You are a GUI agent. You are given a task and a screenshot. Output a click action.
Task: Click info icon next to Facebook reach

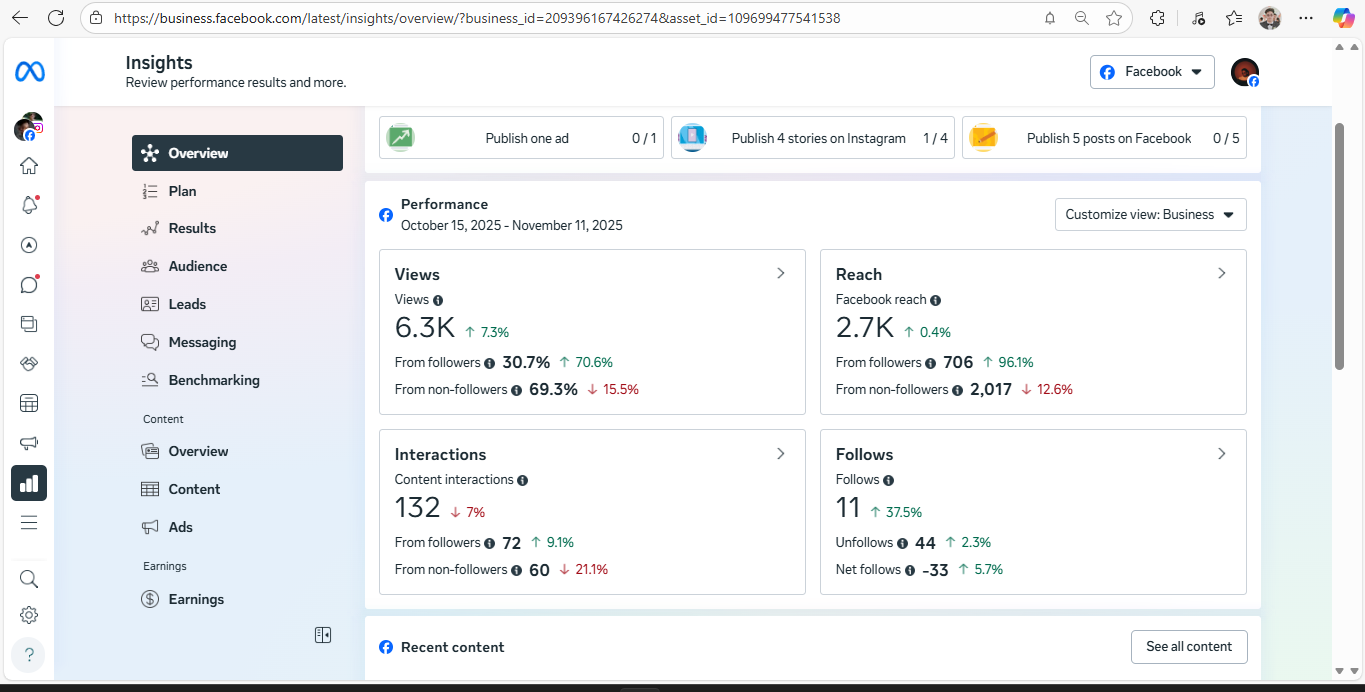tap(936, 300)
